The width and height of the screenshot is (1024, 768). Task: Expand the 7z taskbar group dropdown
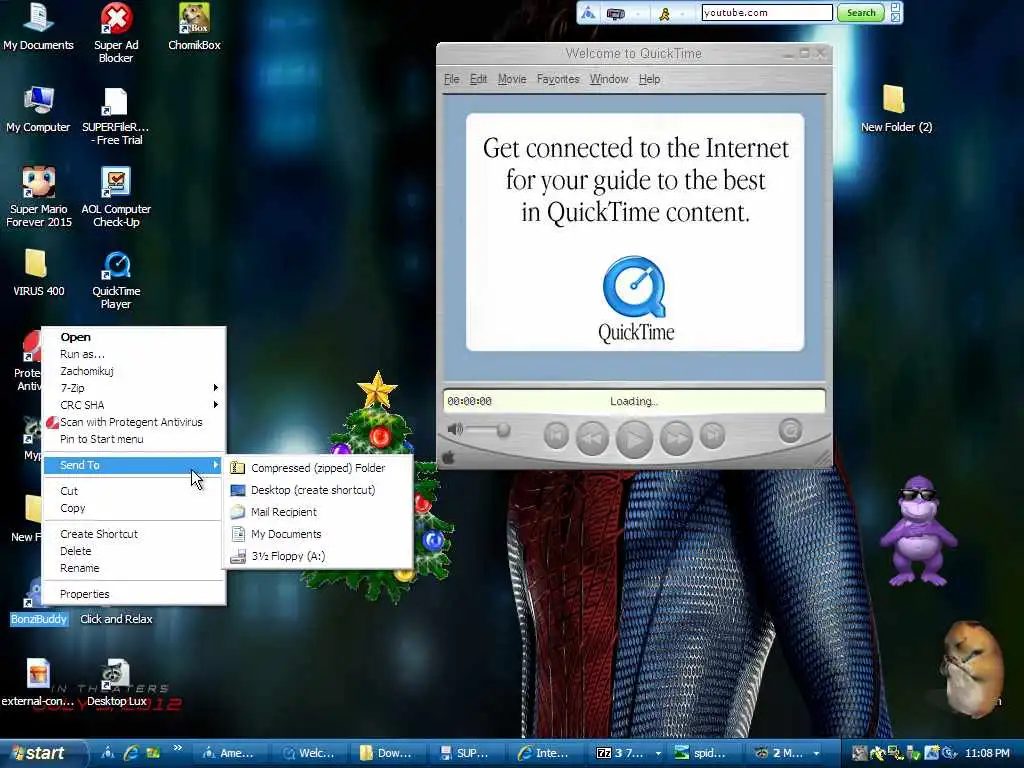tap(658, 754)
